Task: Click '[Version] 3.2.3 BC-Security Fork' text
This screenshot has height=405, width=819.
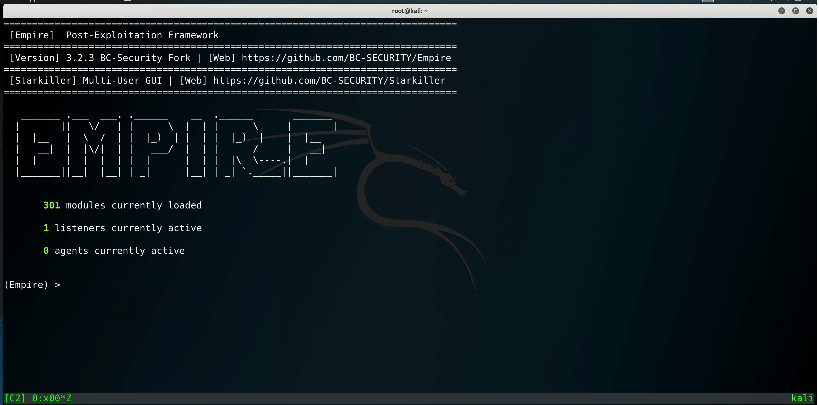Action: 100,58
